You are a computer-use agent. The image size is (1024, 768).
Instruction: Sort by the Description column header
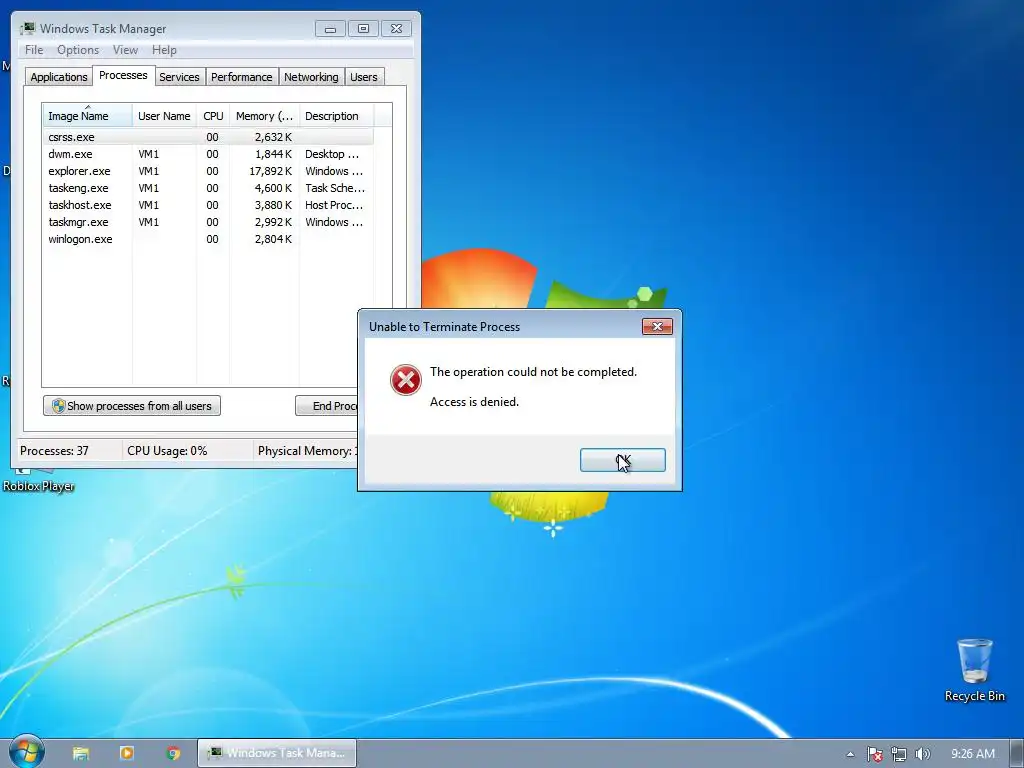336,116
